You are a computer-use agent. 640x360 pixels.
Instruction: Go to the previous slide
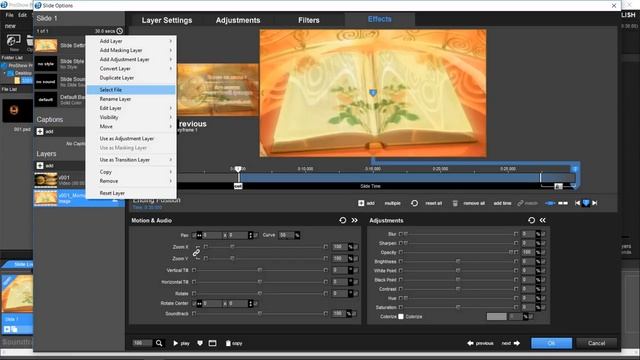480,343
